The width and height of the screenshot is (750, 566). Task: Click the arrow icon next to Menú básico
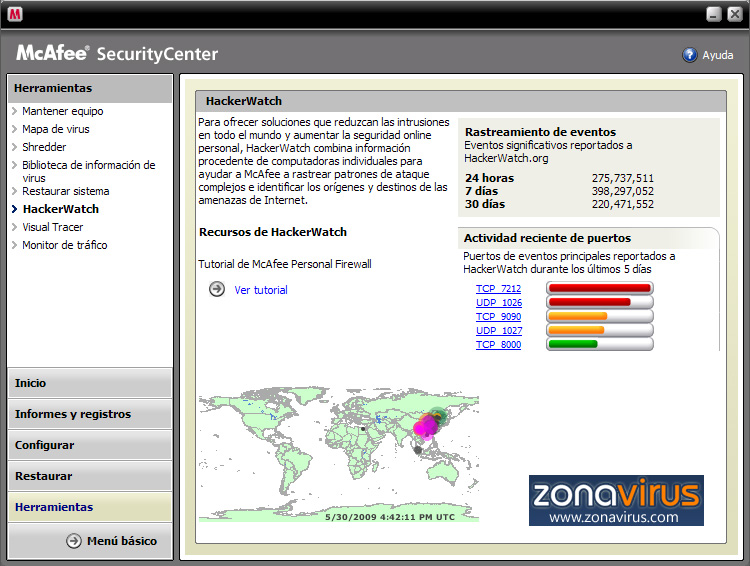[x=74, y=541]
